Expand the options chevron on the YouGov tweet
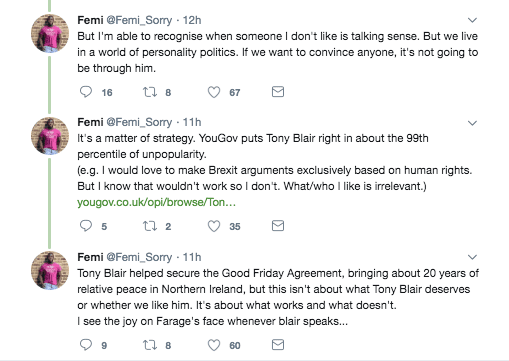 [x=472, y=123]
